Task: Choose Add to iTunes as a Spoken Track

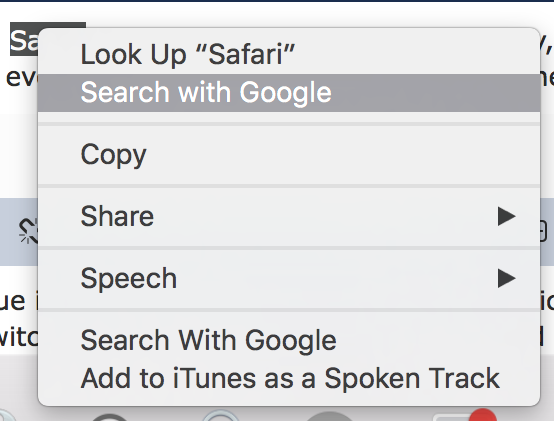Action: [289, 378]
